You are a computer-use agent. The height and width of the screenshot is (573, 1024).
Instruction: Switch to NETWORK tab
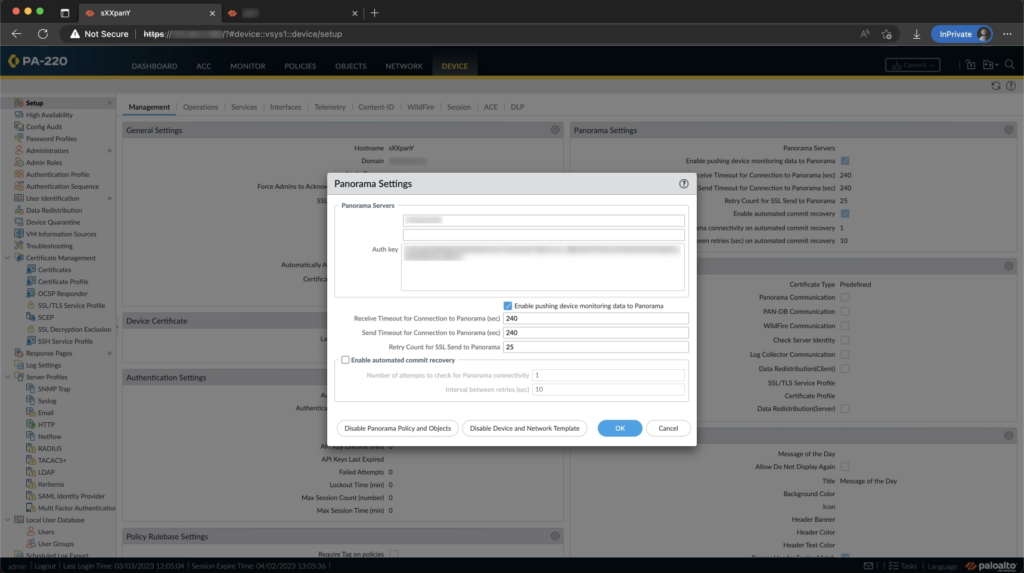(404, 66)
